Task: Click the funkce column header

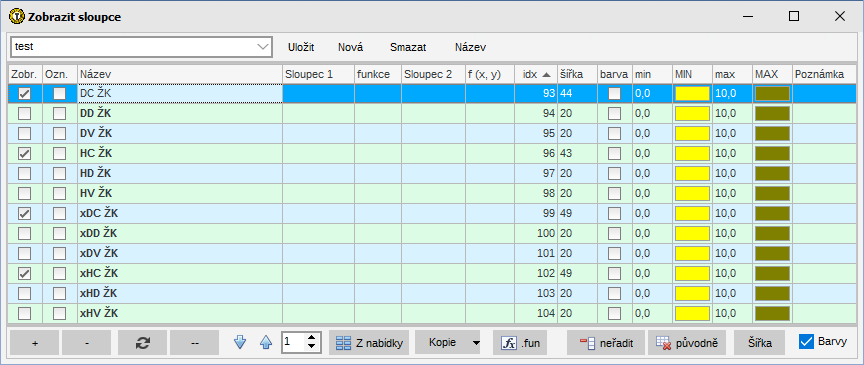Action: pos(377,74)
